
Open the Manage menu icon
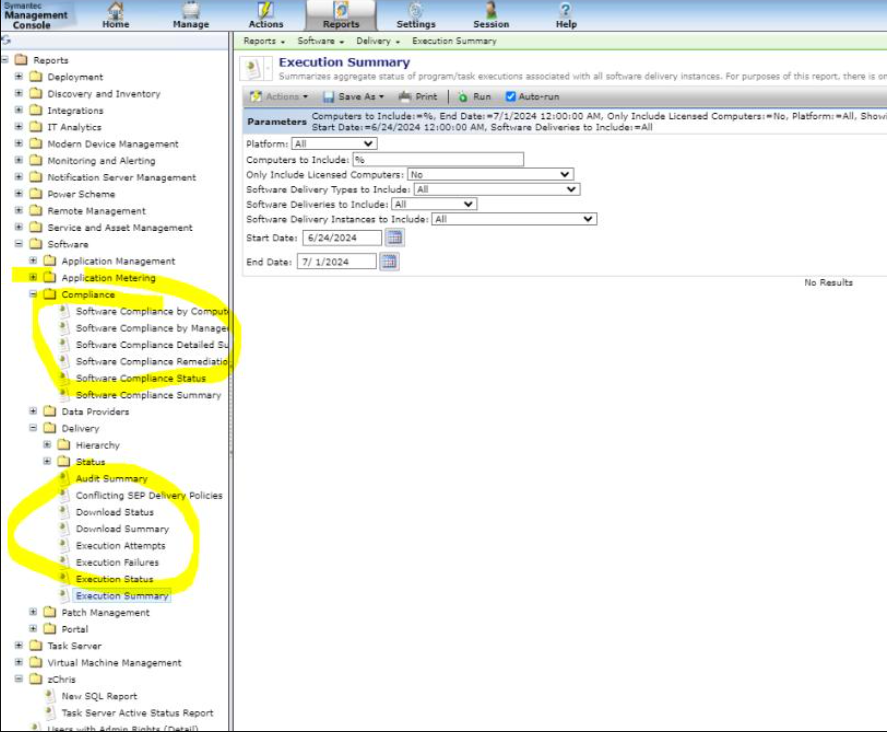click(191, 10)
